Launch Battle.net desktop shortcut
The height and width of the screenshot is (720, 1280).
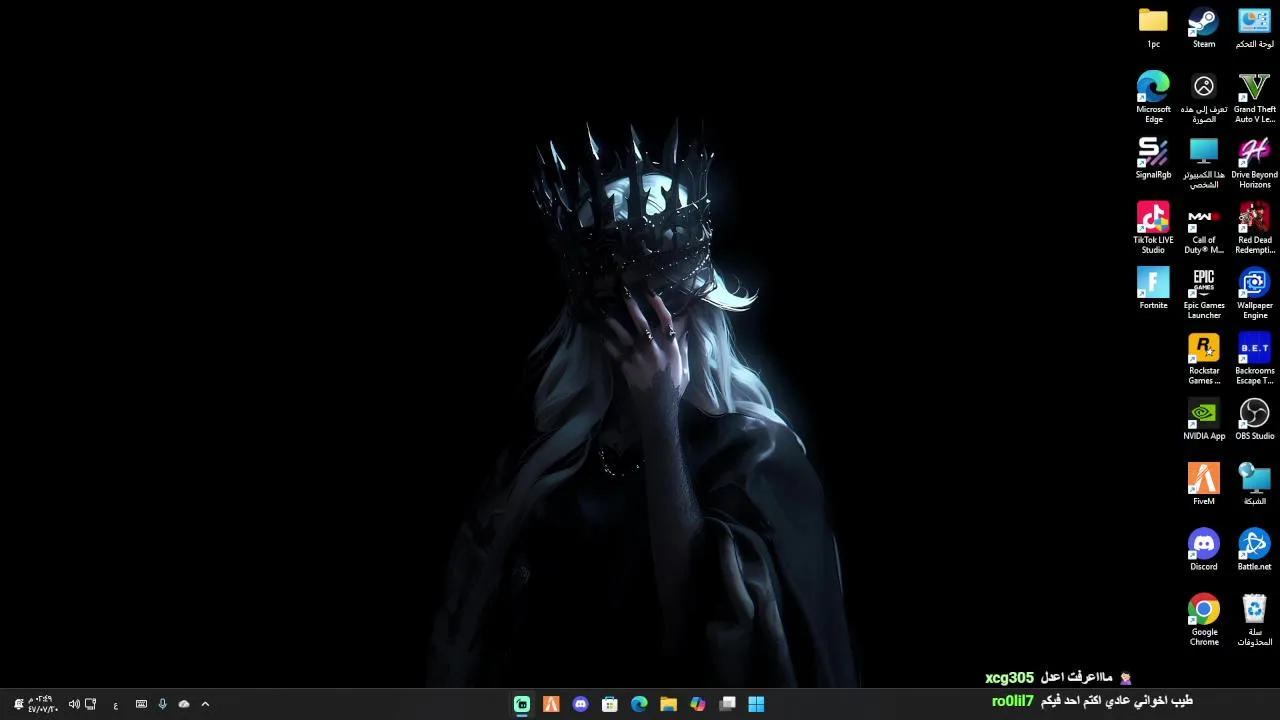tap(1254, 550)
